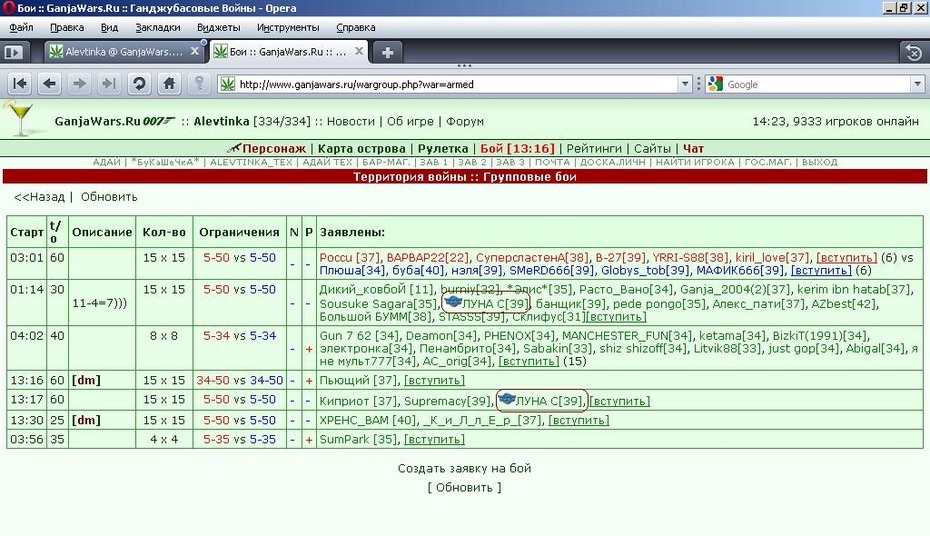Open the Инструменты menu
Viewport: 930px width, 536px height.
pyautogui.click(x=288, y=27)
